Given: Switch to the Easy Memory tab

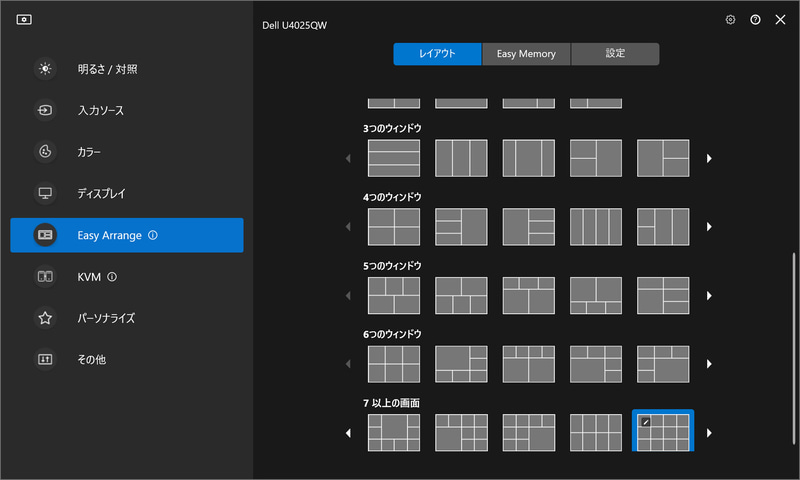Looking at the screenshot, I should pyautogui.click(x=526, y=54).
